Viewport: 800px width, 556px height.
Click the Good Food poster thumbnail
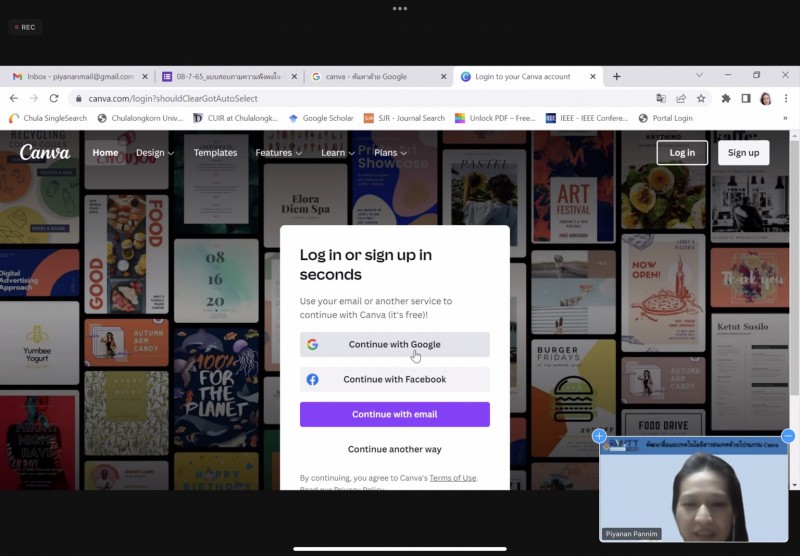pyautogui.click(x=127, y=254)
